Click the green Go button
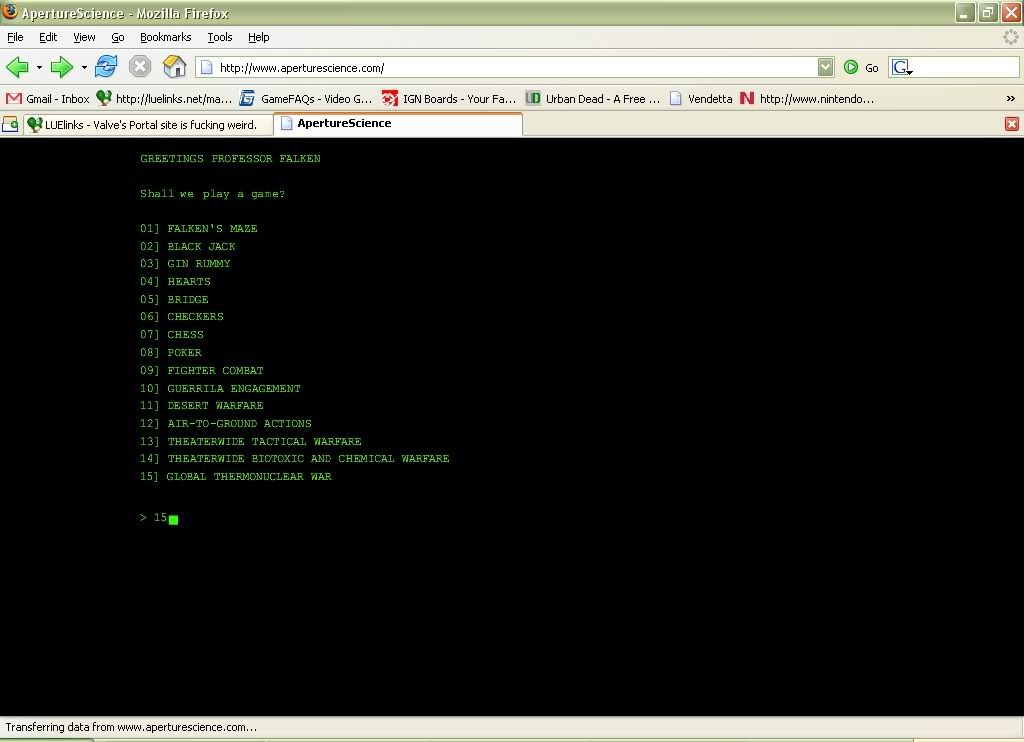The width and height of the screenshot is (1024, 742). 861,67
